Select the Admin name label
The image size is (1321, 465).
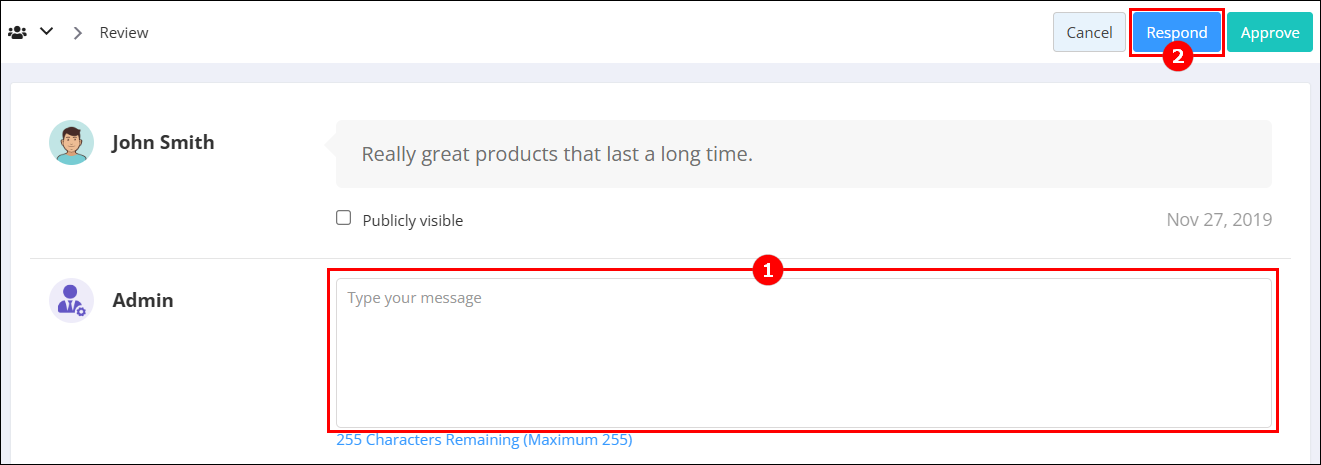(143, 300)
